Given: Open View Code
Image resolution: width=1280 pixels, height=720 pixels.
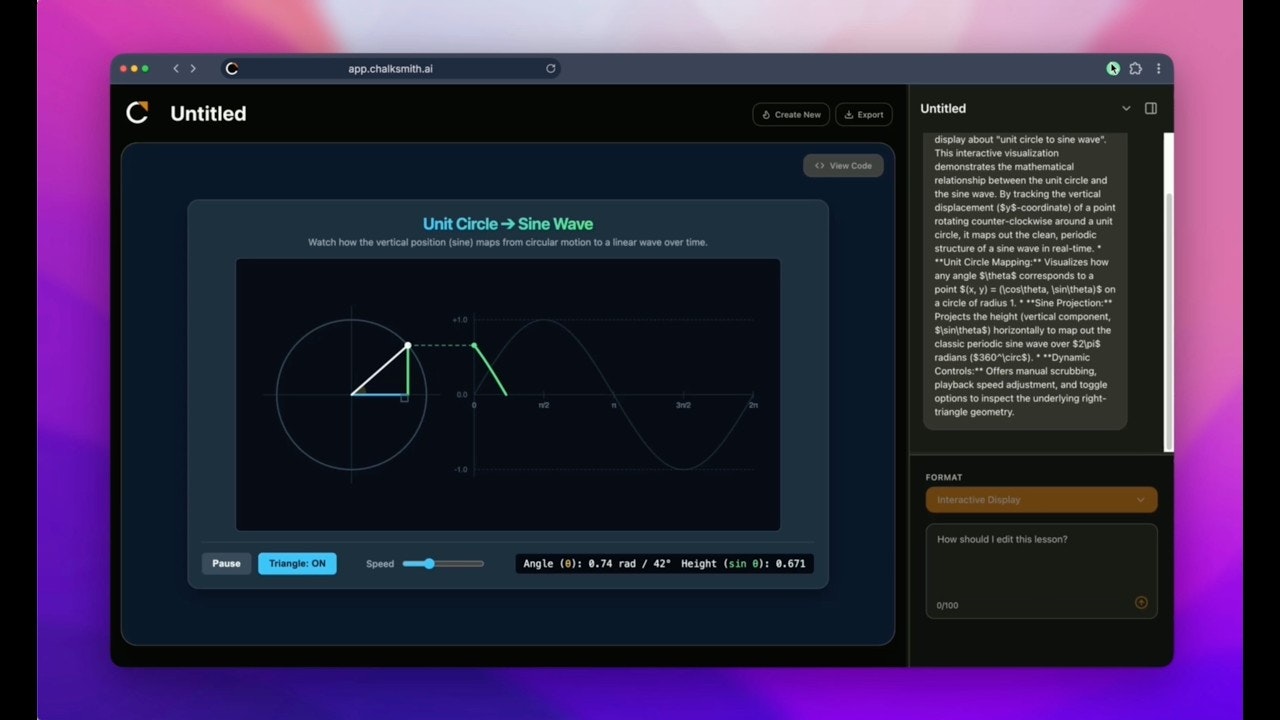Looking at the screenshot, I should (x=843, y=166).
